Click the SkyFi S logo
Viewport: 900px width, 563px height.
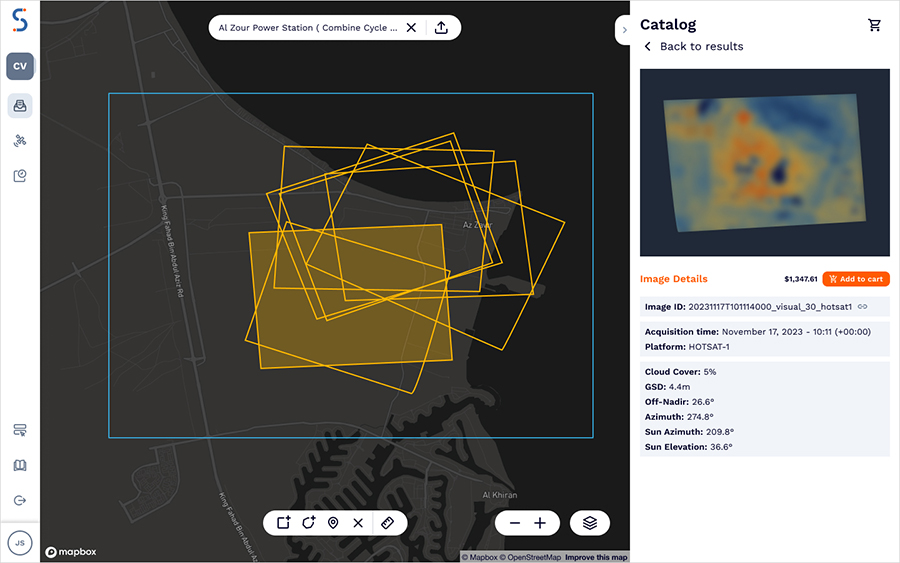click(x=20, y=20)
